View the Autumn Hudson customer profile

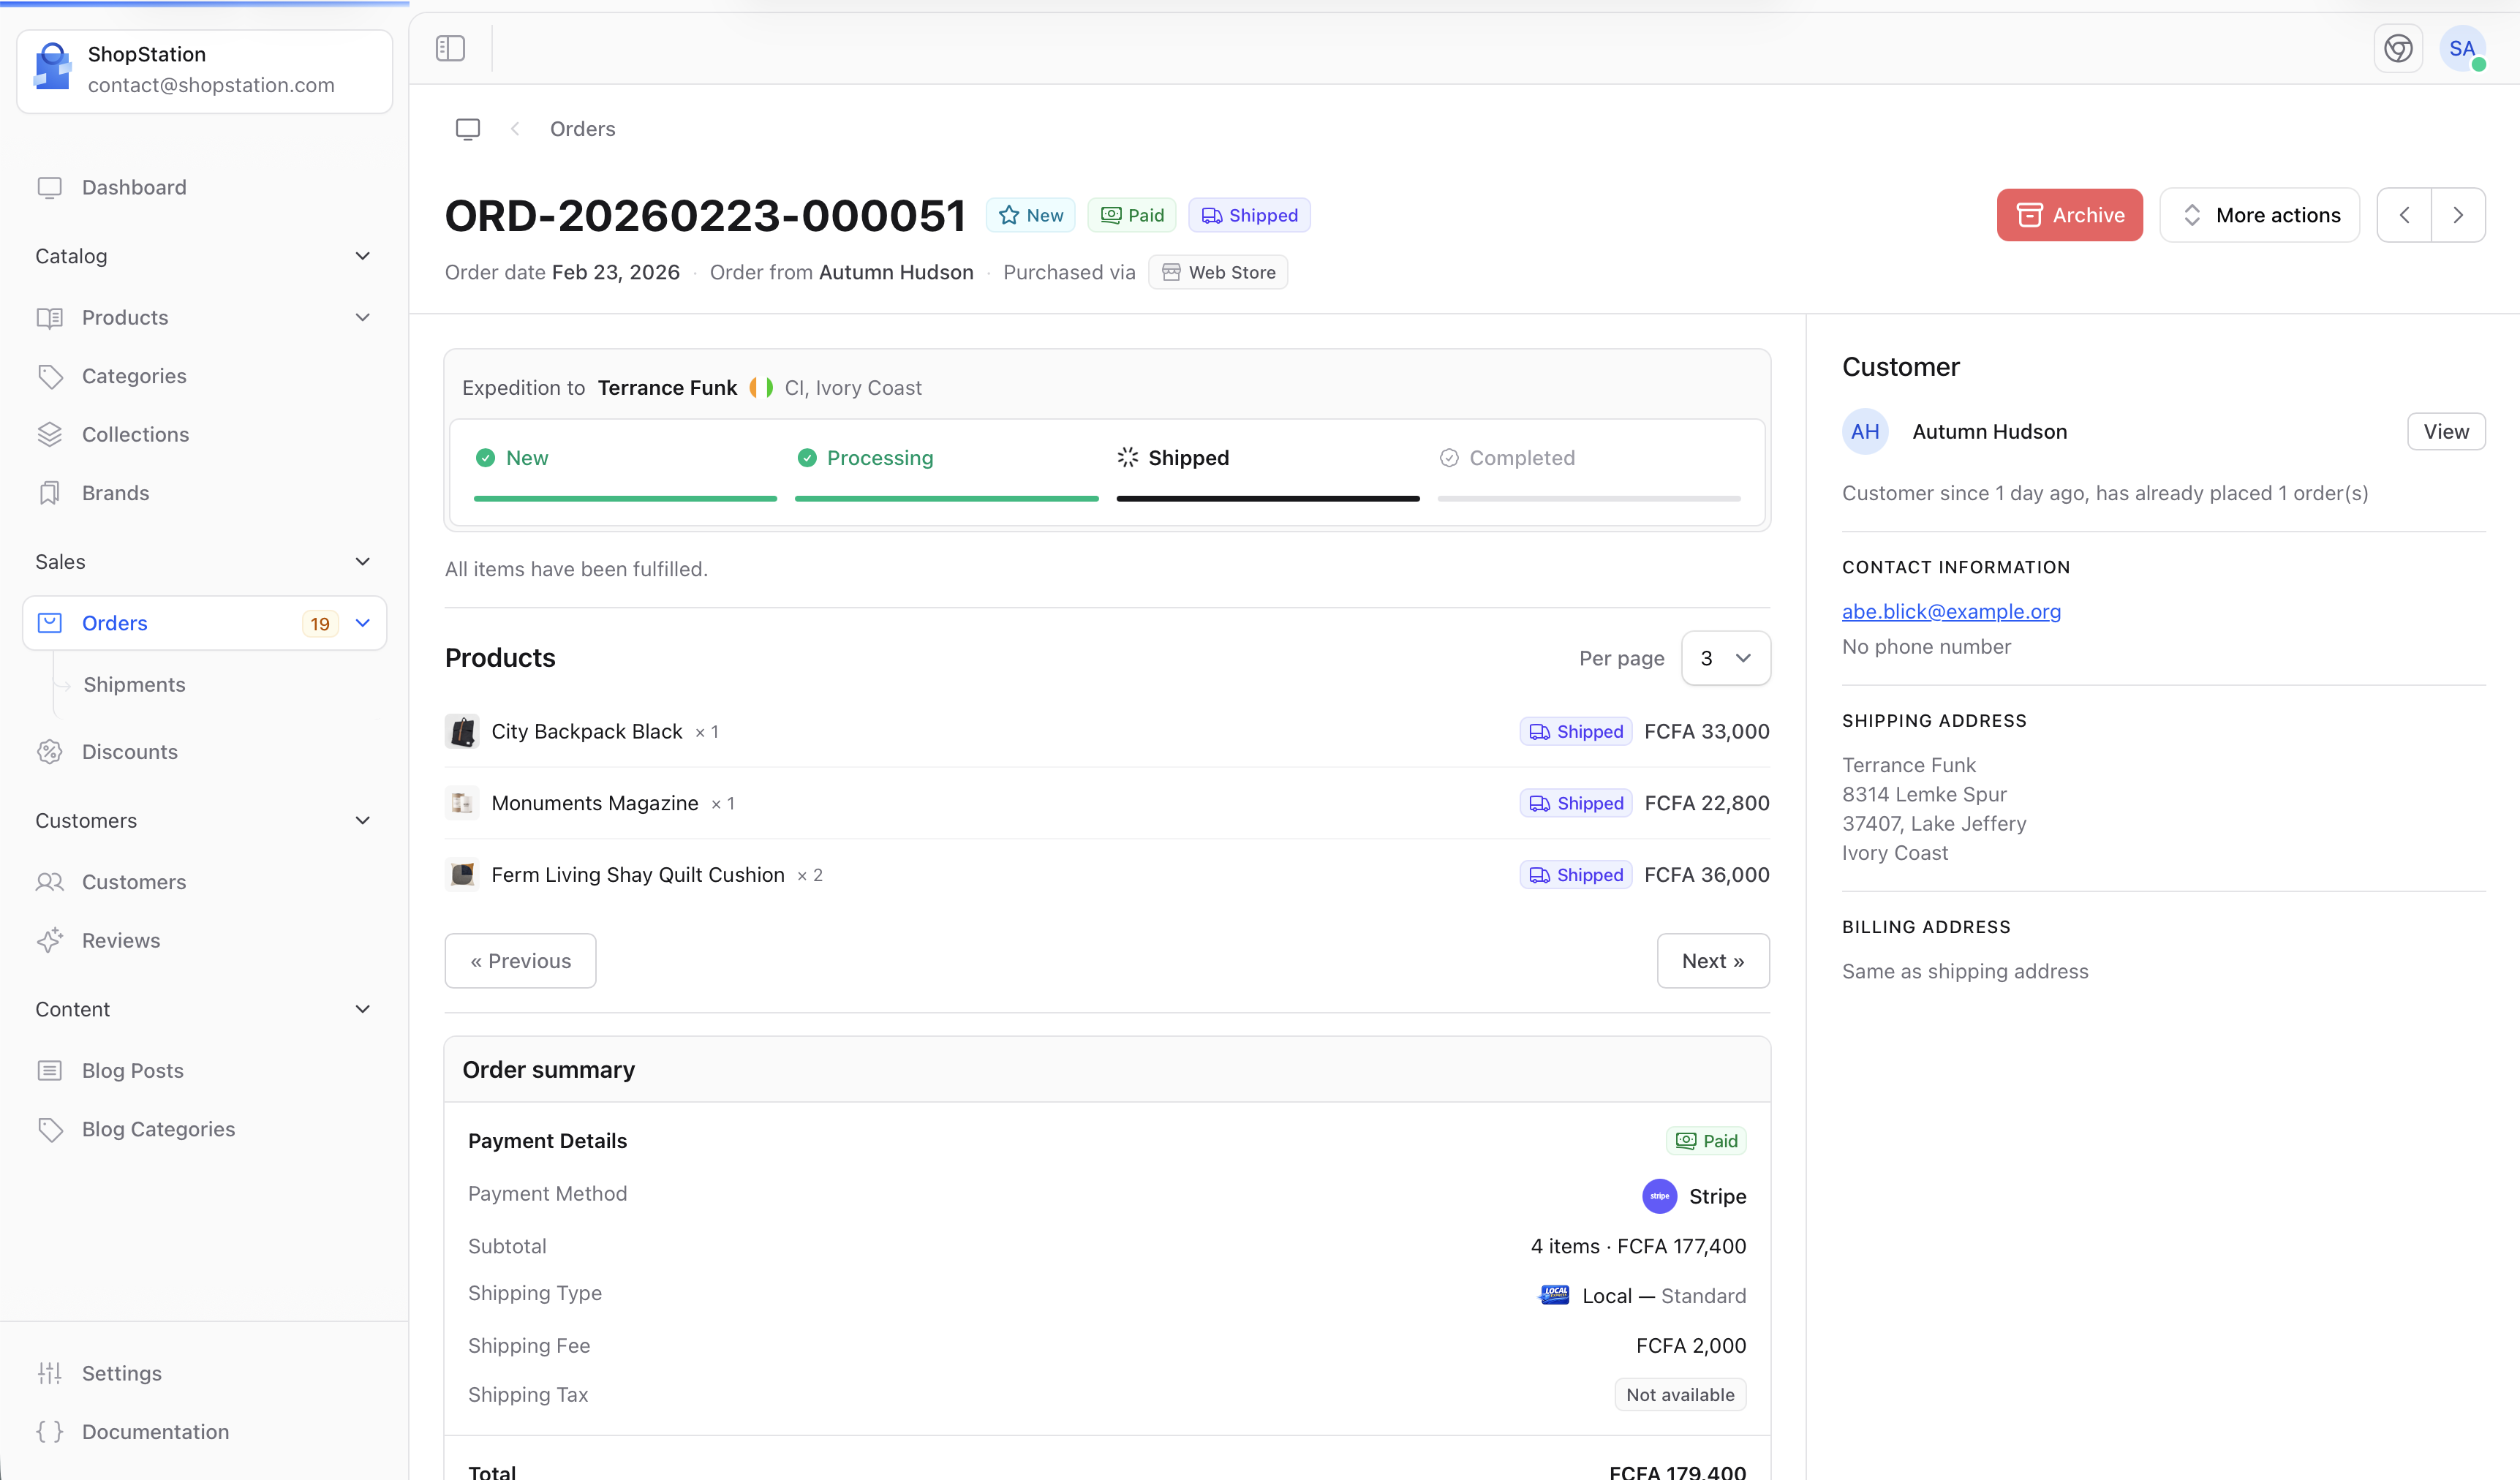(x=2446, y=431)
